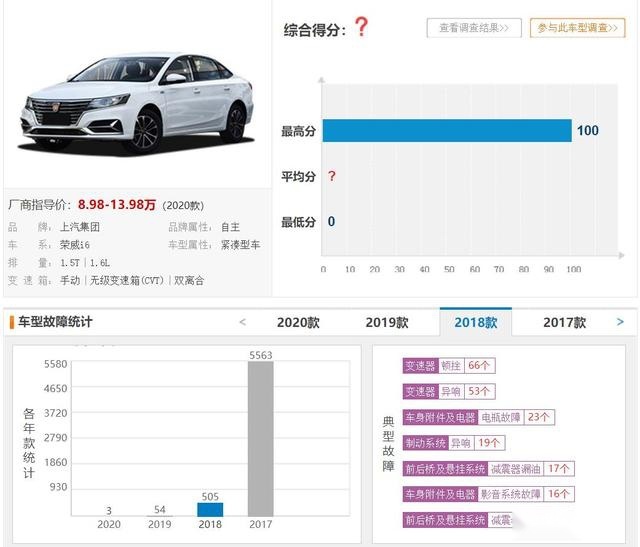Click the 车型故障统计 heading
Viewport: 640px width, 547px height.
pyautogui.click(x=55, y=322)
